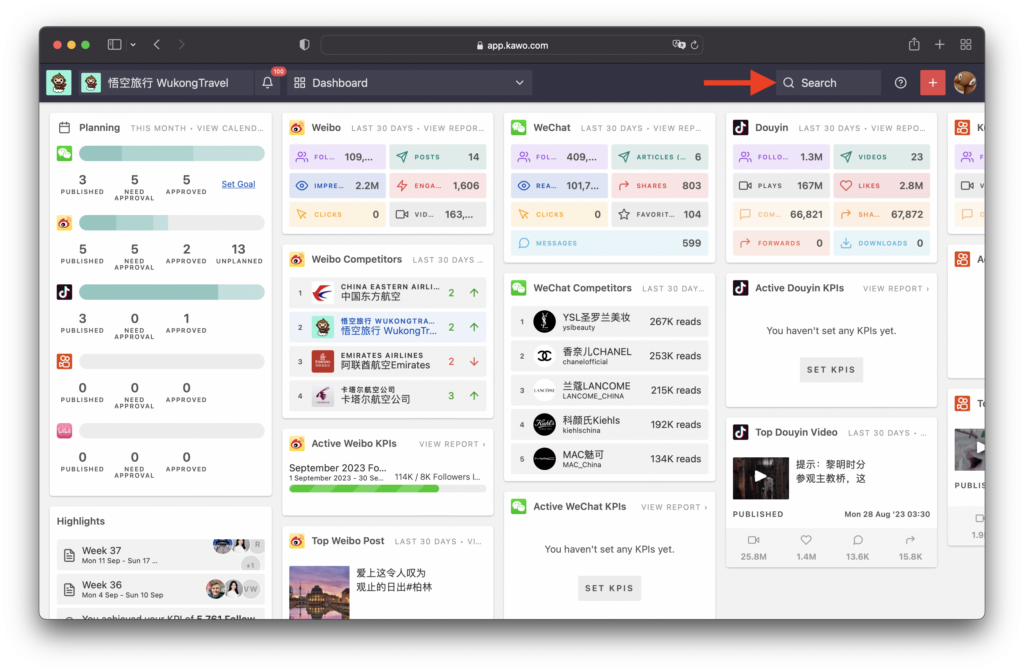Image resolution: width=1024 pixels, height=671 pixels.
Task: Click the Weibo Posts 14 metric
Action: (x=438, y=157)
